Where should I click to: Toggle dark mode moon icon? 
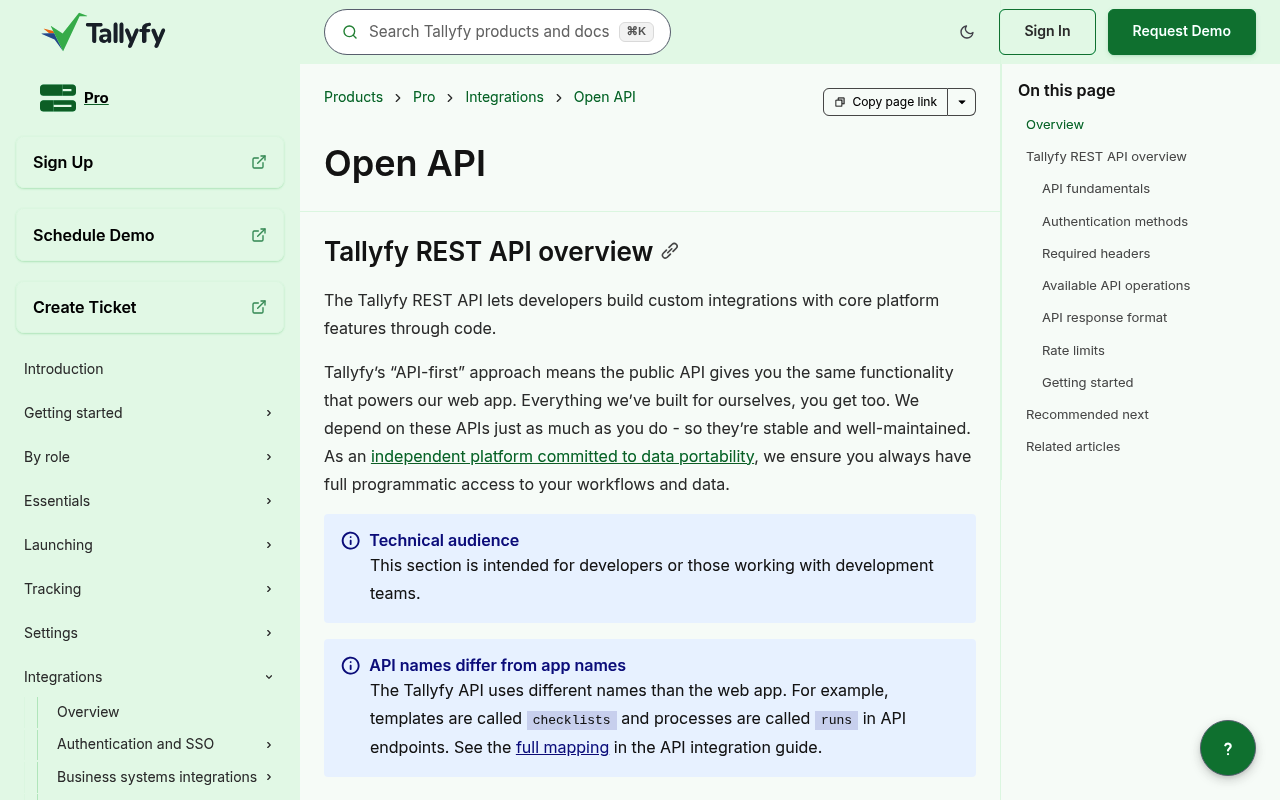point(967,32)
